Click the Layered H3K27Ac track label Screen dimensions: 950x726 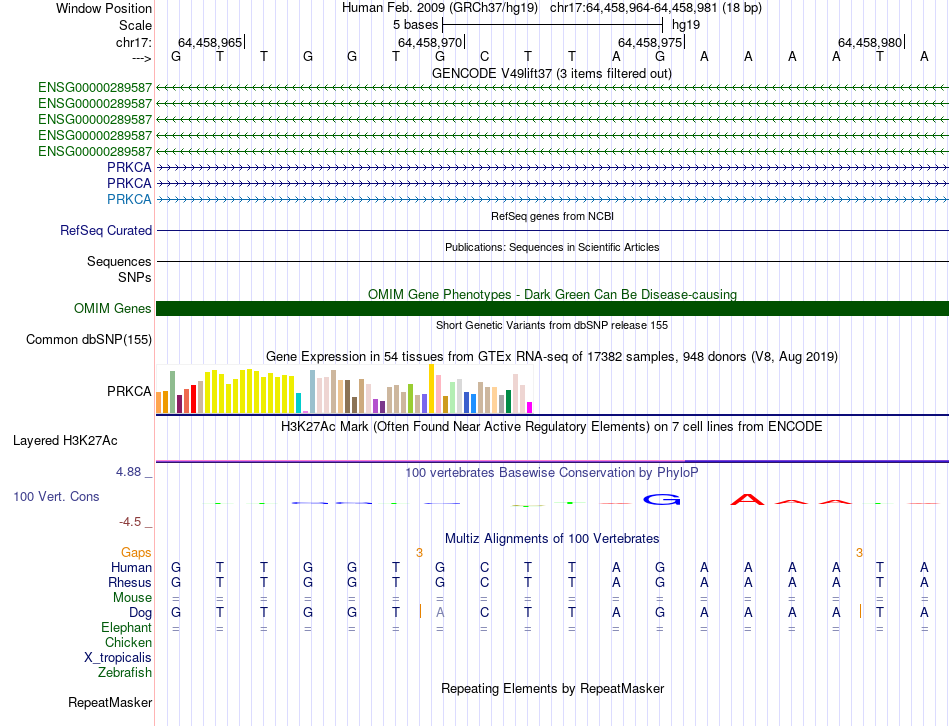[x=65, y=441]
